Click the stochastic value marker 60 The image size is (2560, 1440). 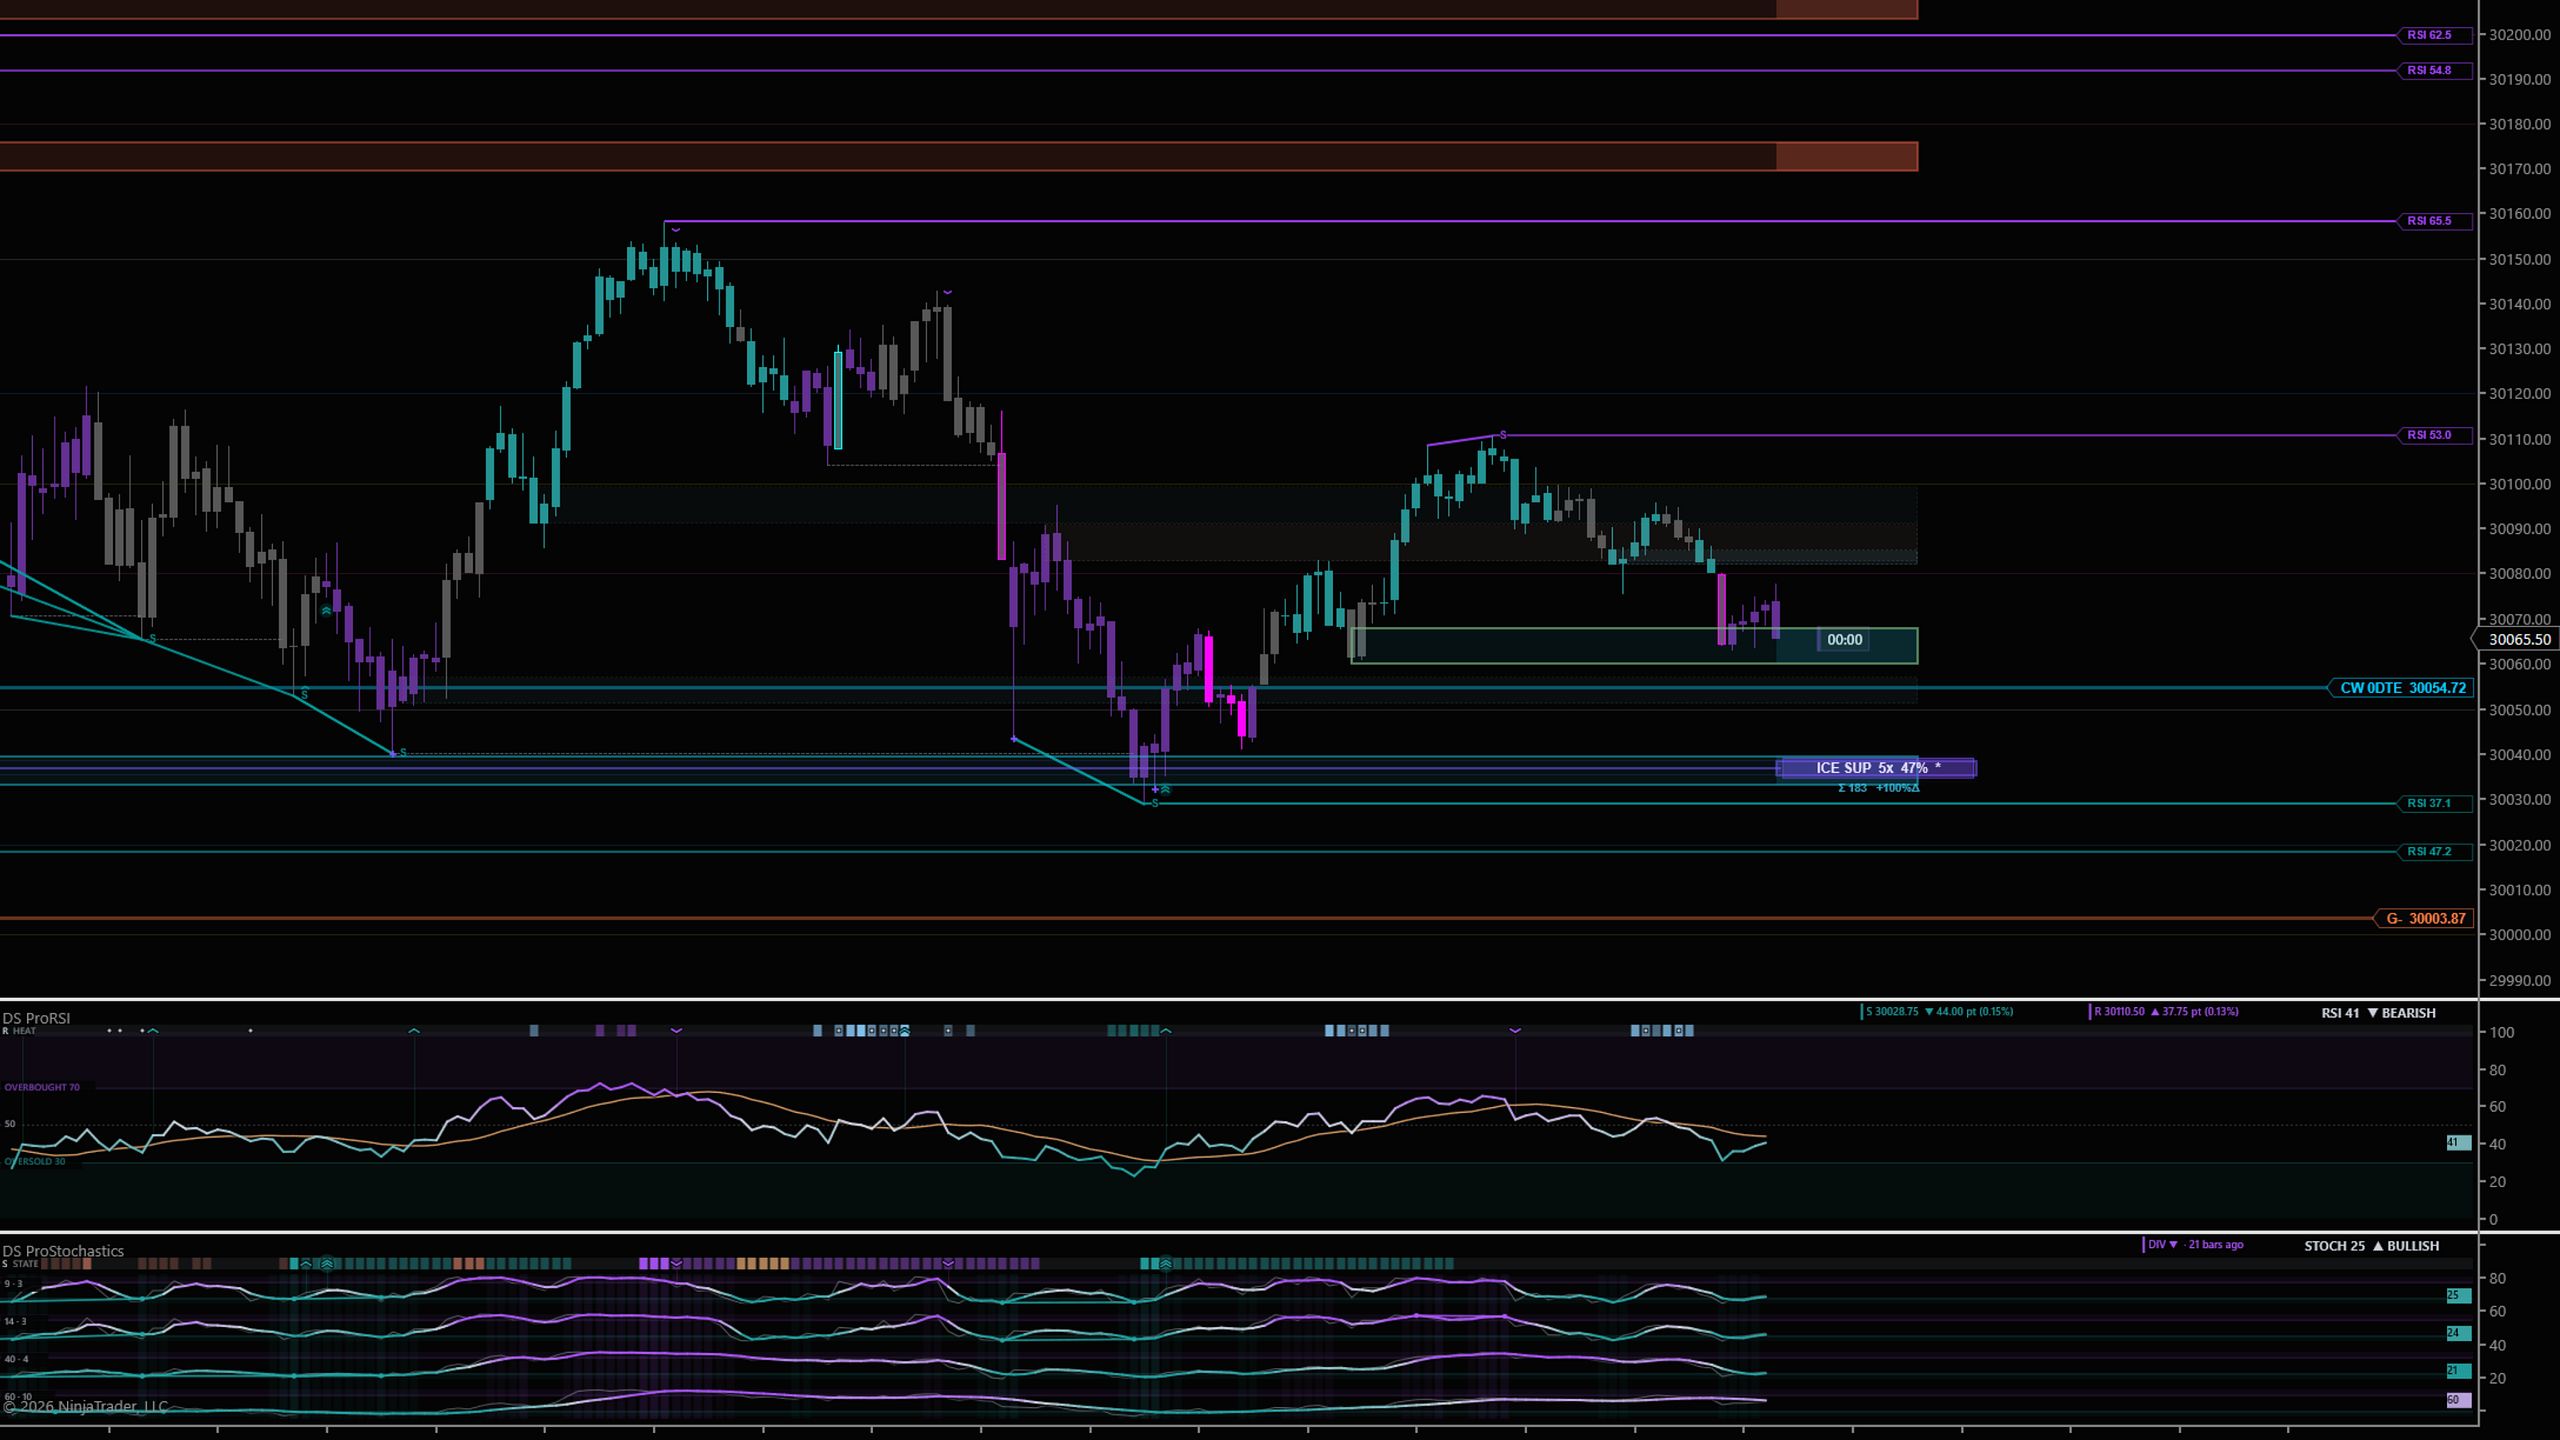pyautogui.click(x=2458, y=1401)
